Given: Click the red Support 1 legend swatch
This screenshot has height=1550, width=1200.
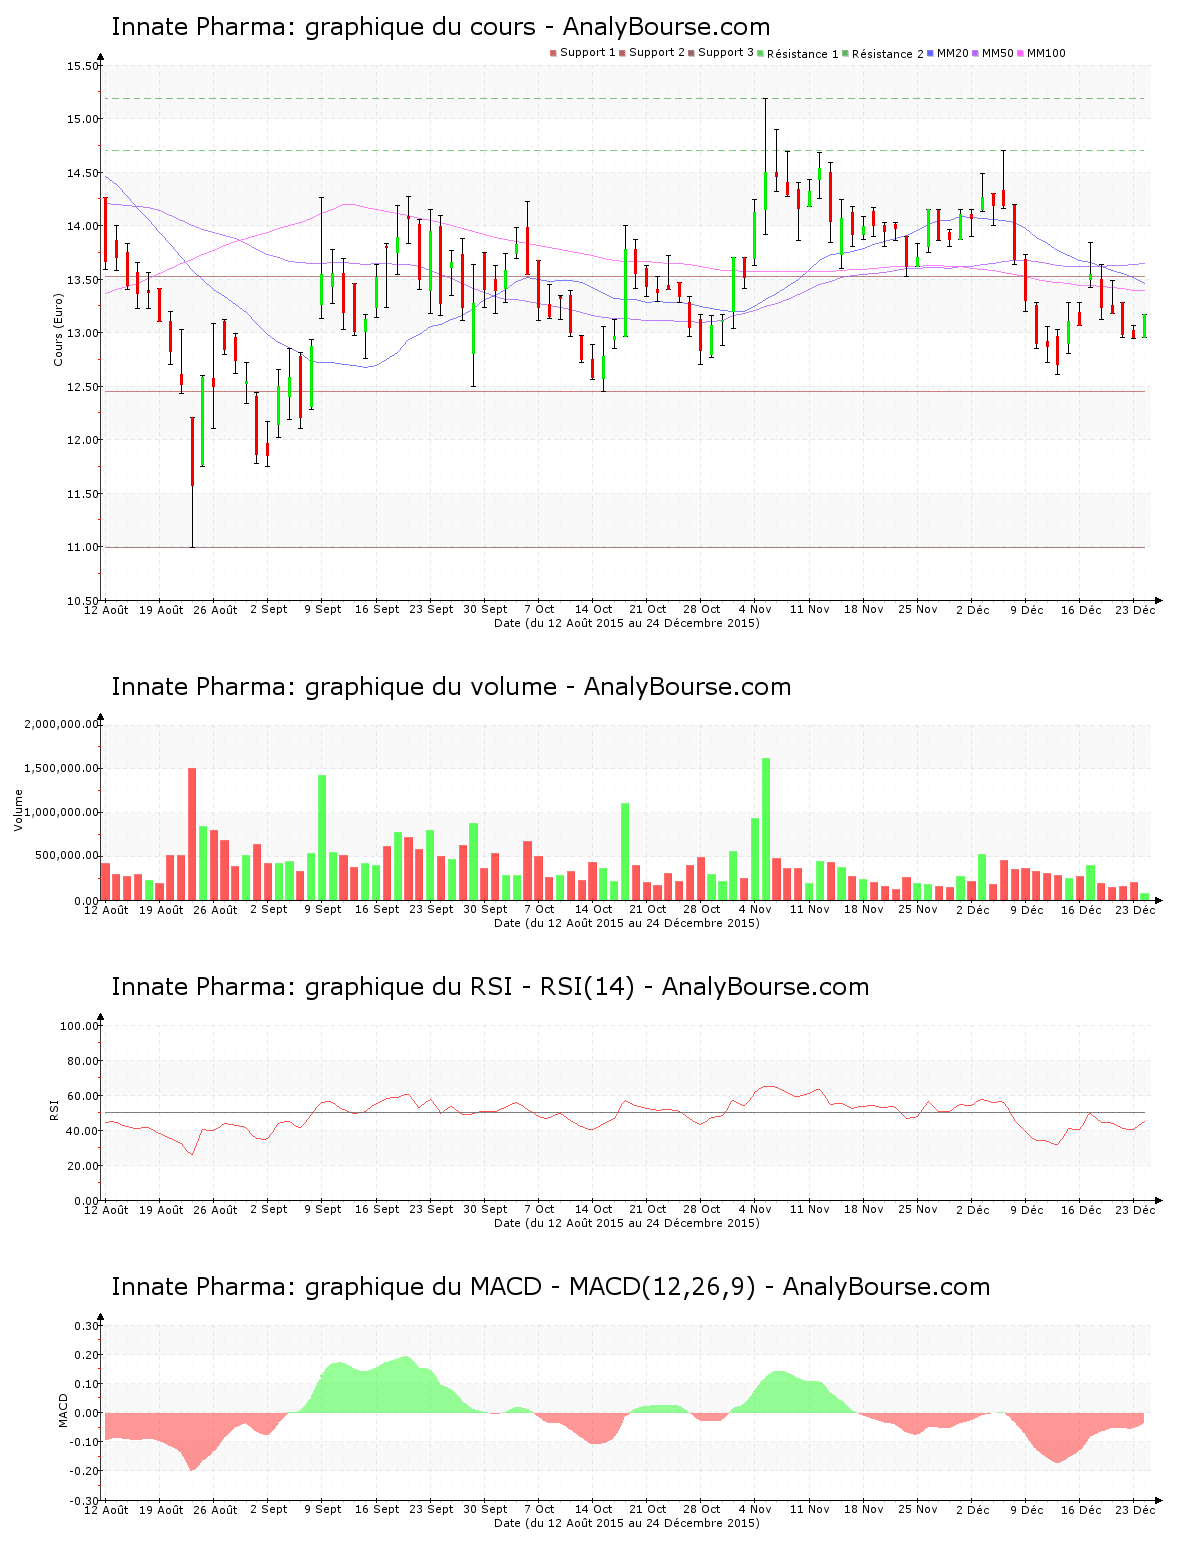Looking at the screenshot, I should coord(553,53).
